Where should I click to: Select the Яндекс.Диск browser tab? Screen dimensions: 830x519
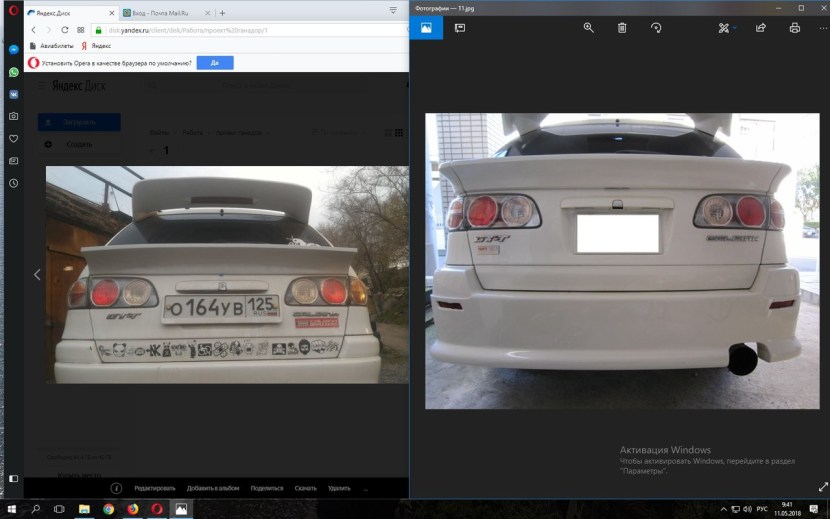tap(67, 13)
